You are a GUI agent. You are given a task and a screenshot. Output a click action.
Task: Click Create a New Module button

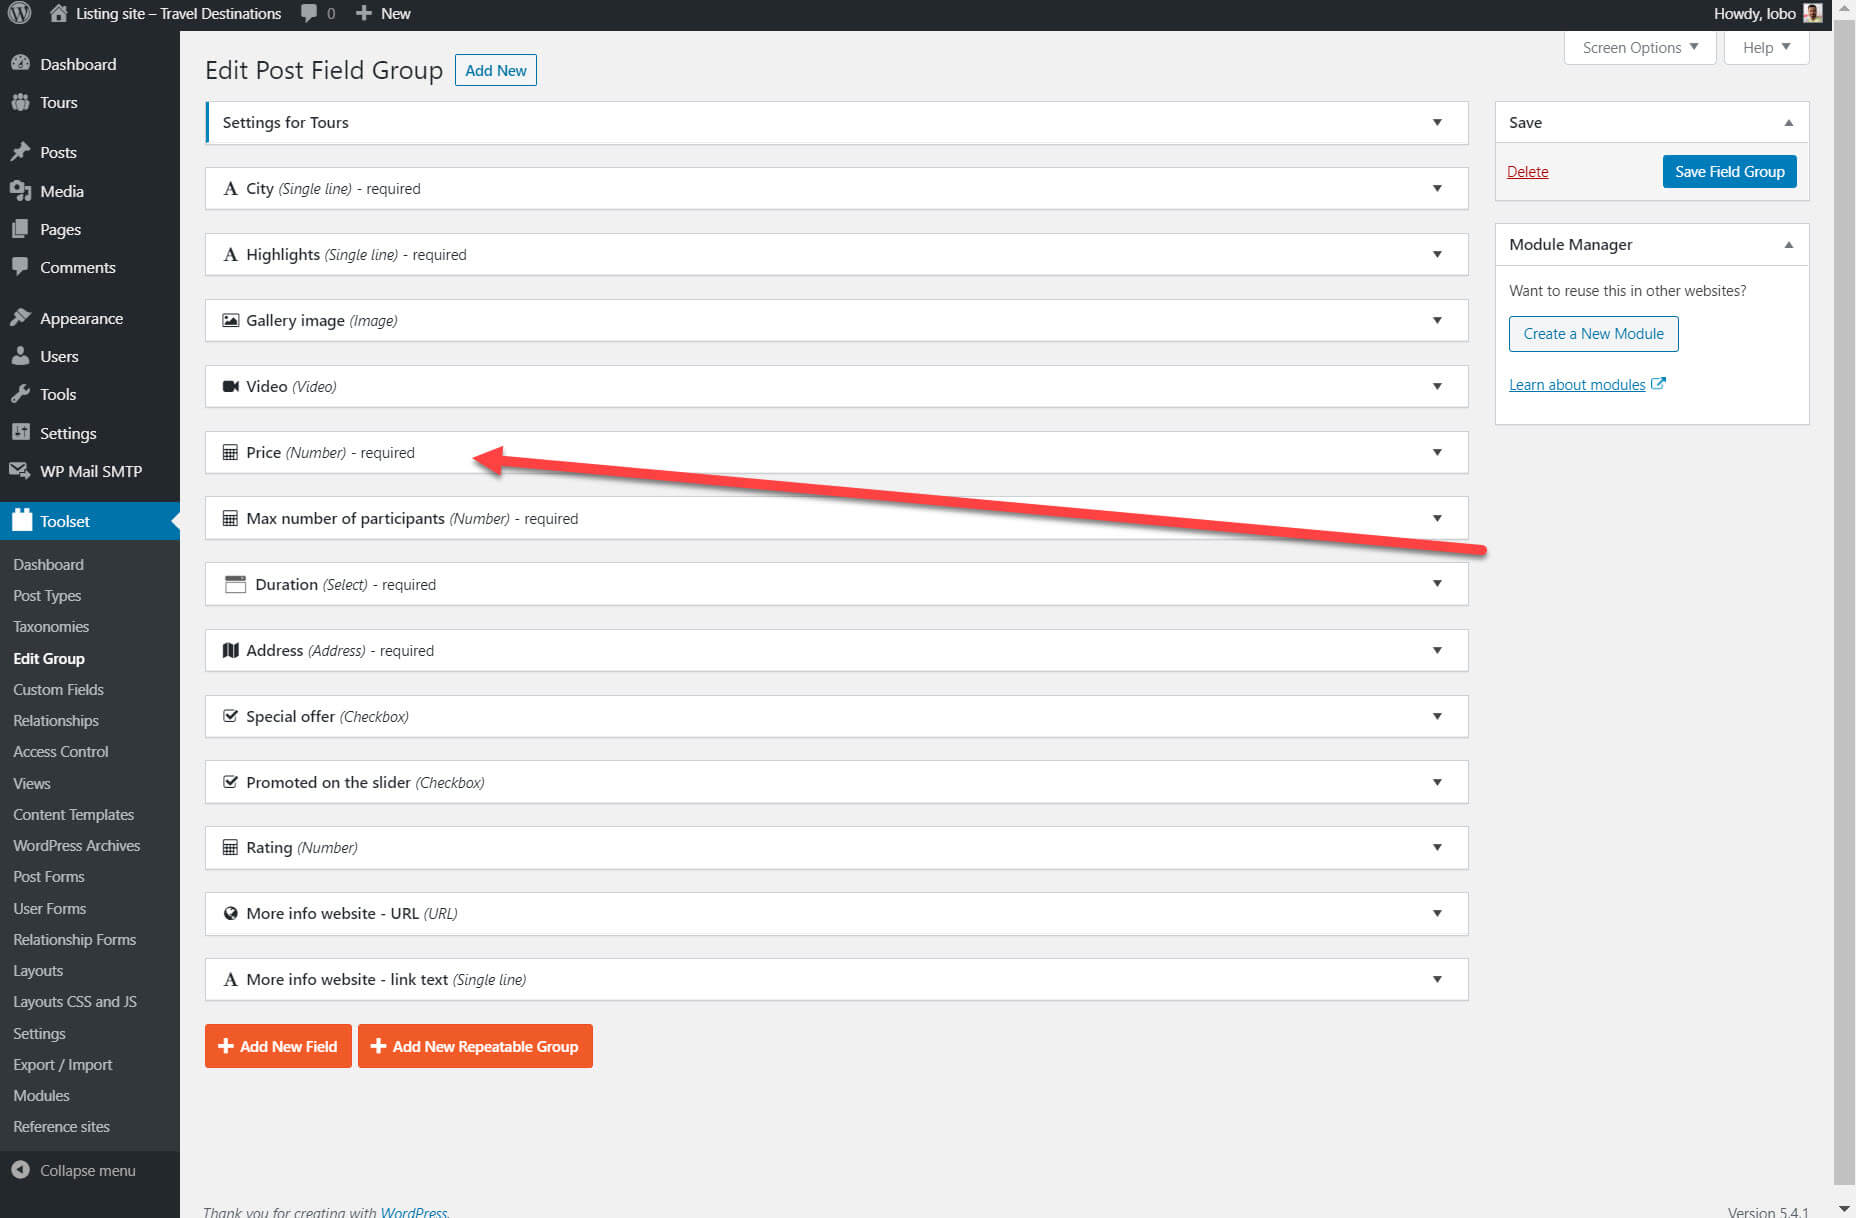click(x=1593, y=333)
